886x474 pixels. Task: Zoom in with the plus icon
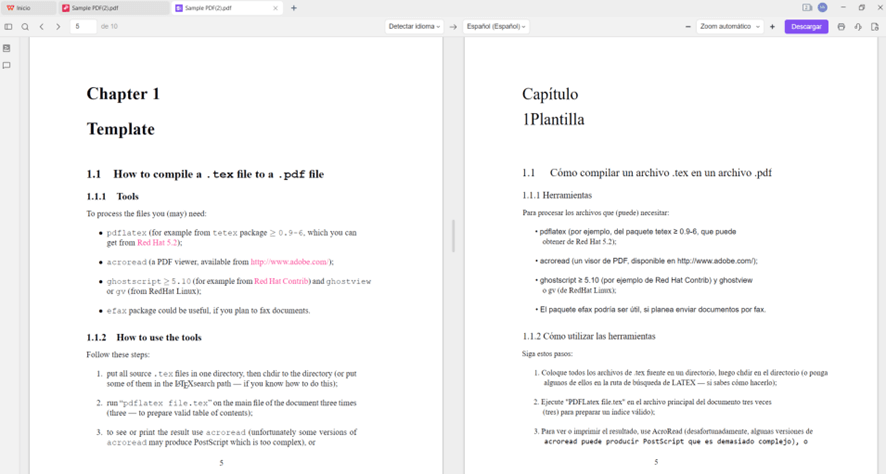(772, 27)
